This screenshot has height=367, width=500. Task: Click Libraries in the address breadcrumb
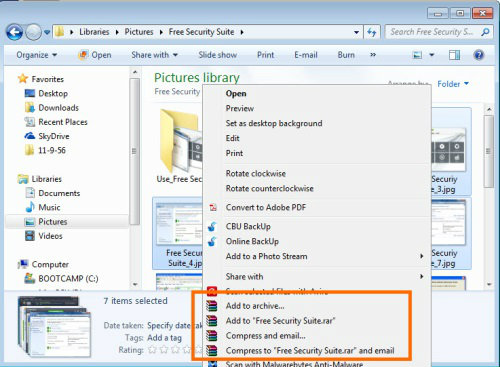point(94,32)
